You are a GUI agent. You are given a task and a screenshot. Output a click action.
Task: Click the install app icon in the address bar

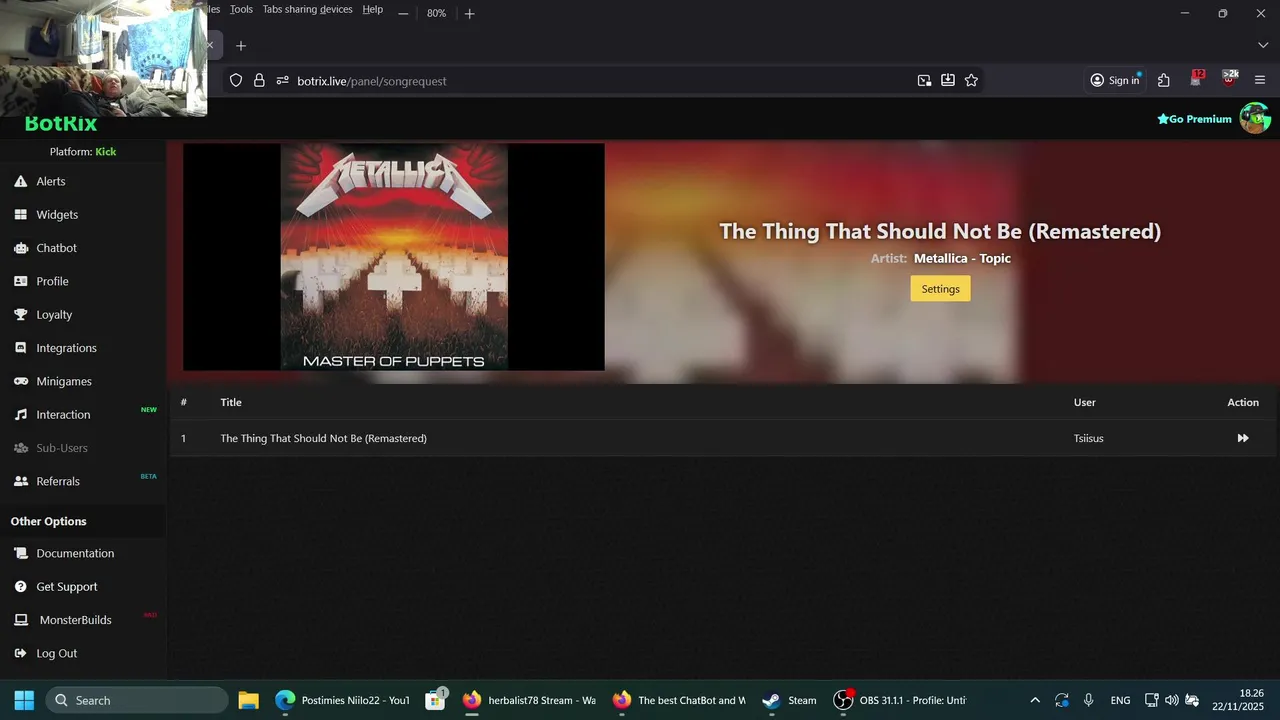point(948,81)
